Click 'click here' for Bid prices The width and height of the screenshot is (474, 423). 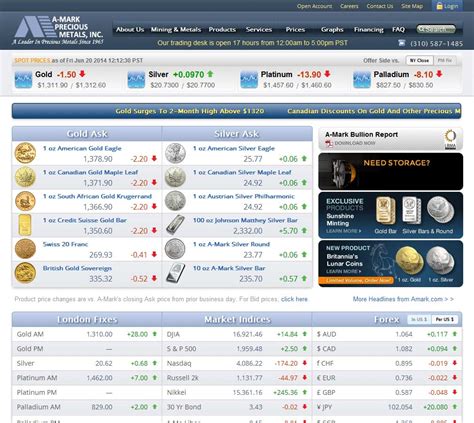(x=294, y=299)
